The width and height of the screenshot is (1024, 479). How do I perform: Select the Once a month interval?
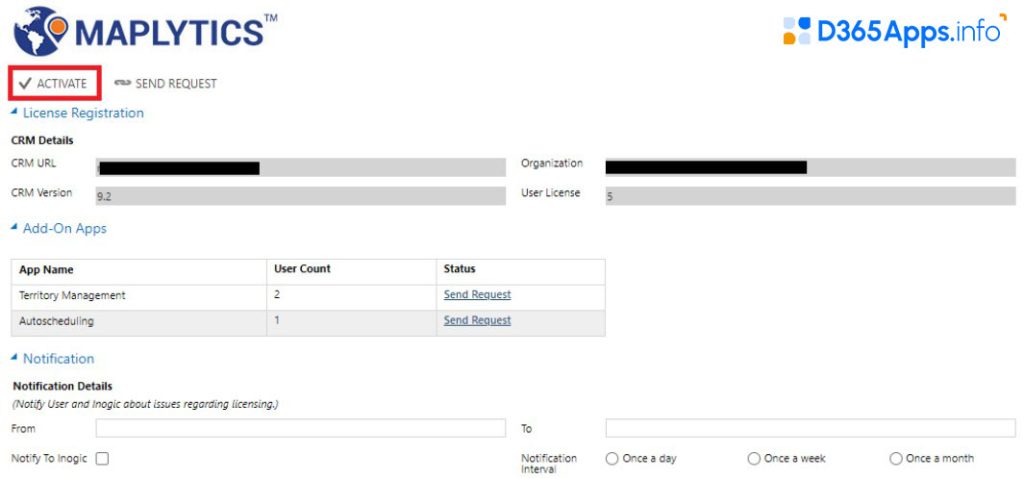[x=896, y=459]
